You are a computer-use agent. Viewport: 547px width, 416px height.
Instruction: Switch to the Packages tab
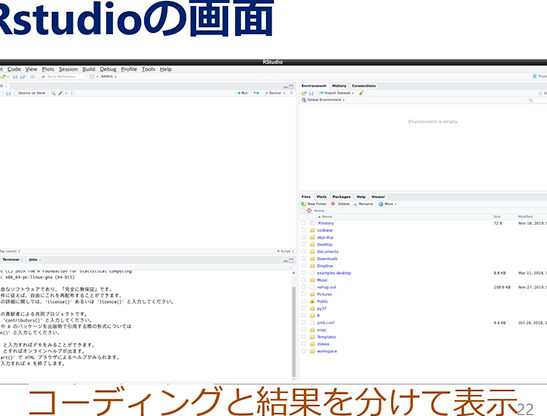coord(341,197)
